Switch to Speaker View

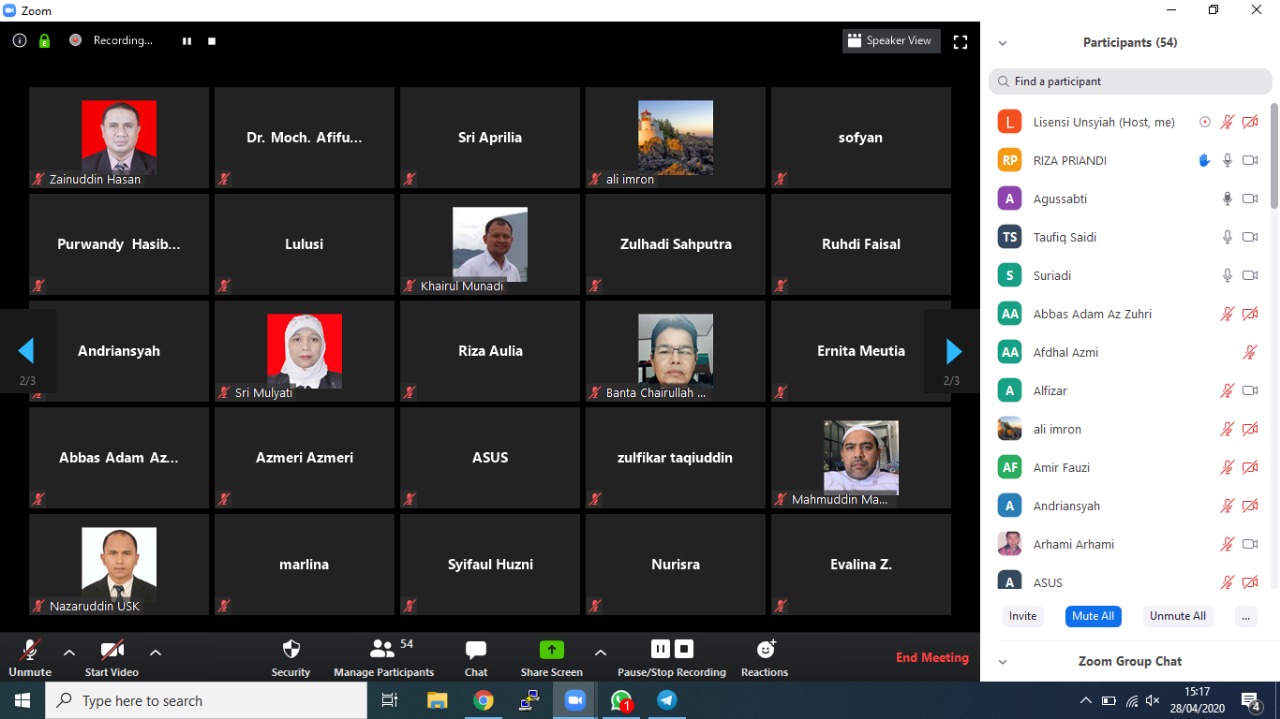pyautogui.click(x=890, y=41)
